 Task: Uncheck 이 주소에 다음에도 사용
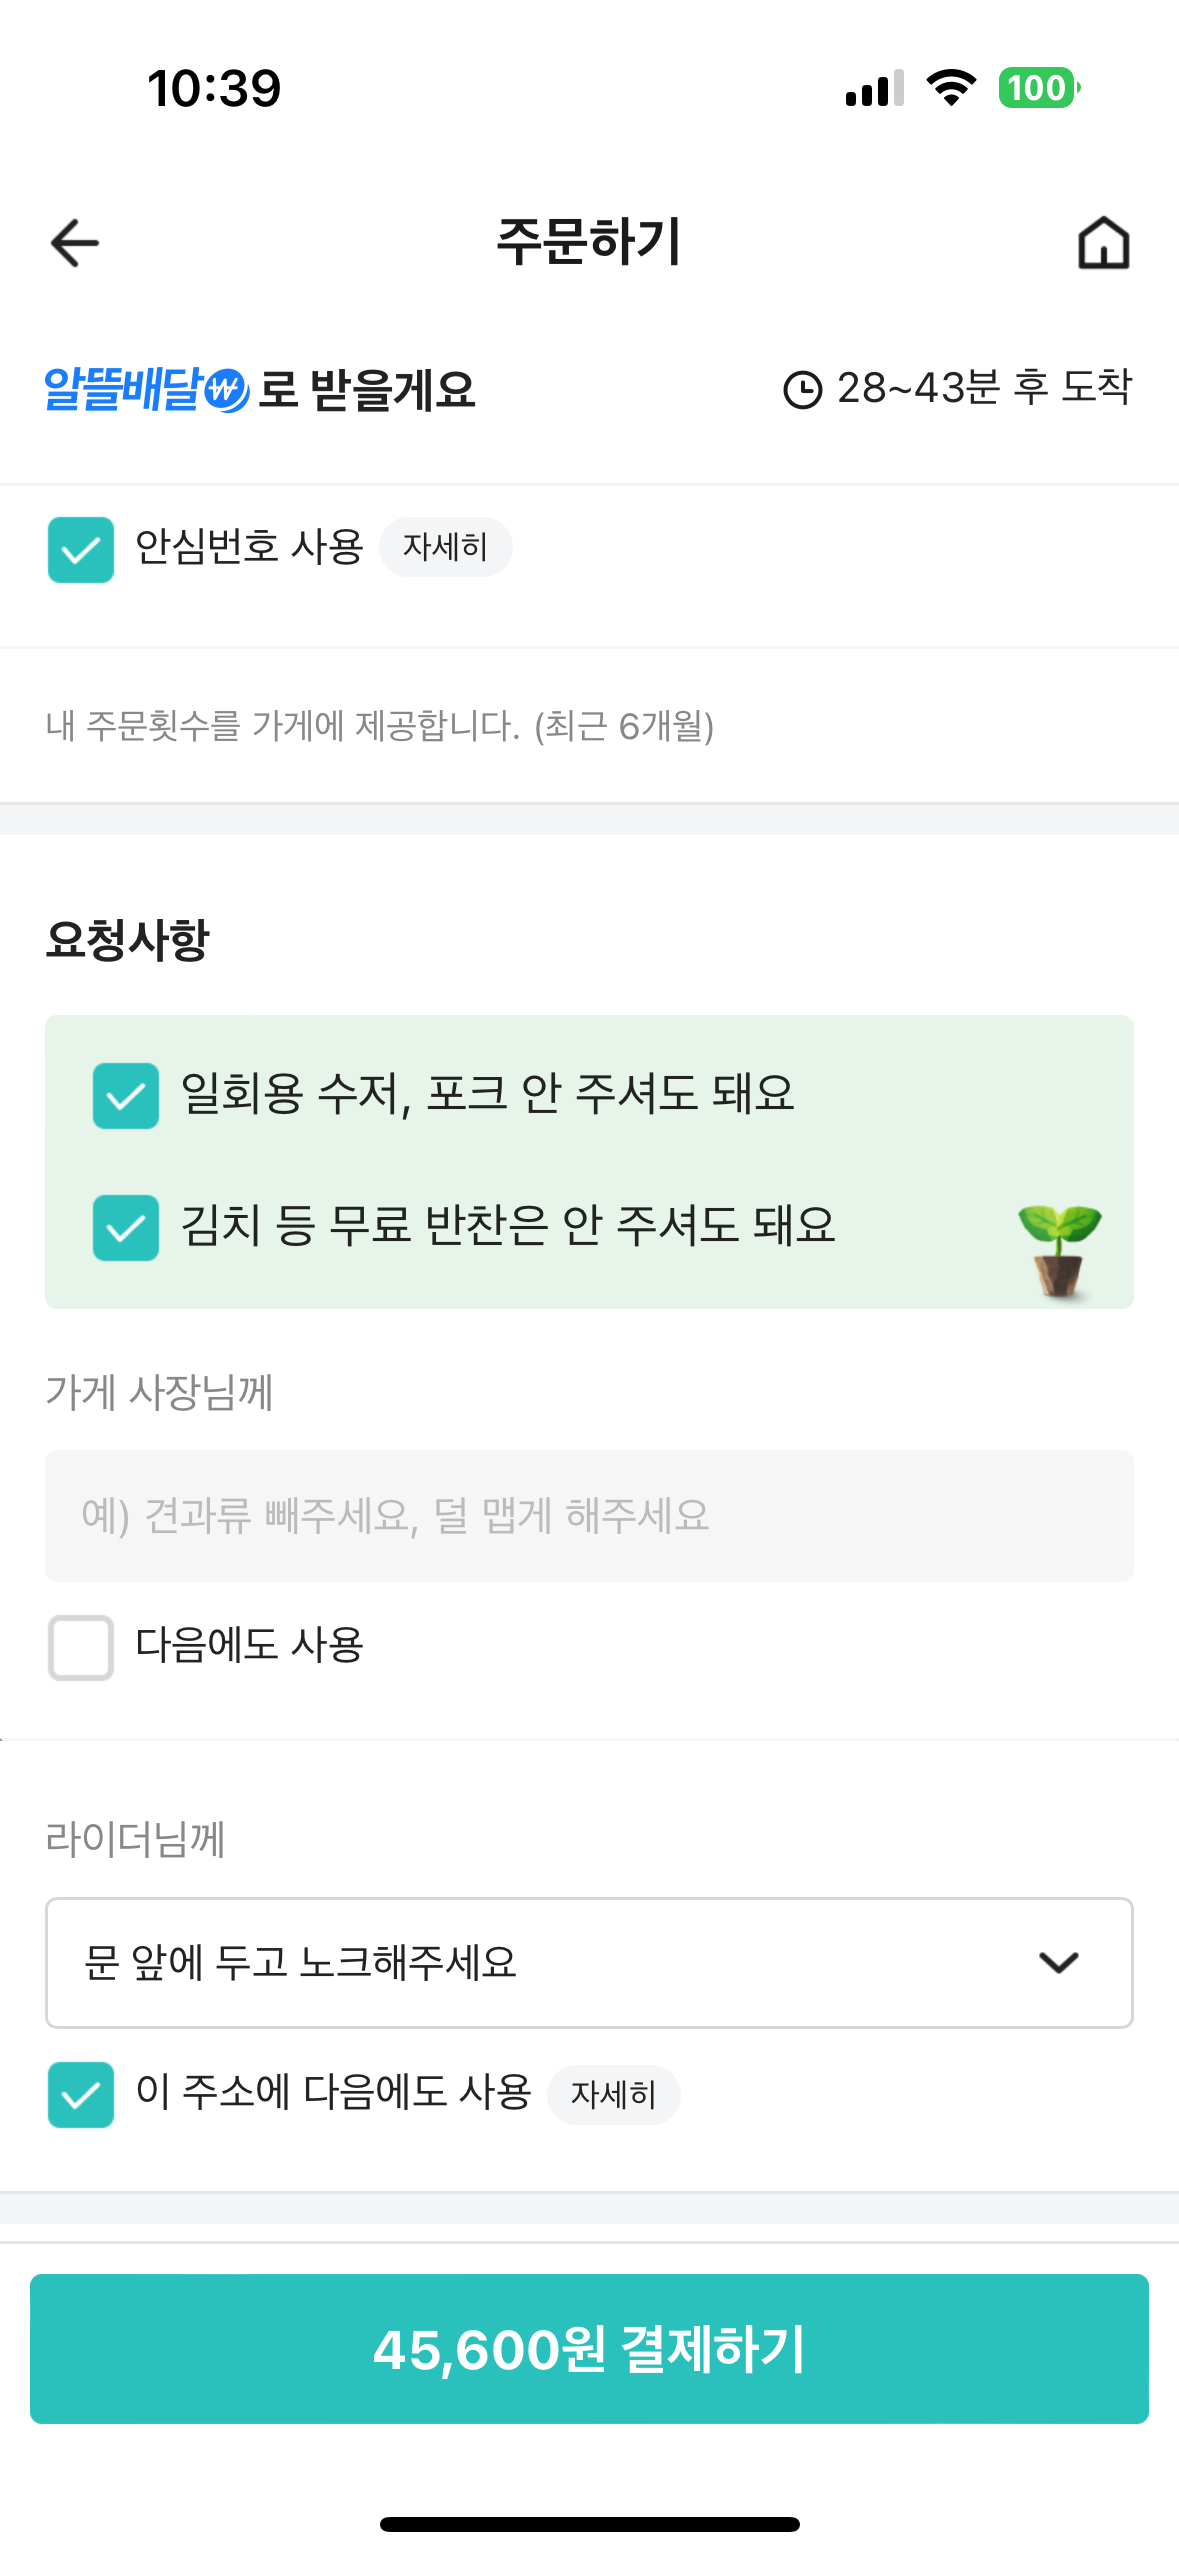coord(81,2094)
